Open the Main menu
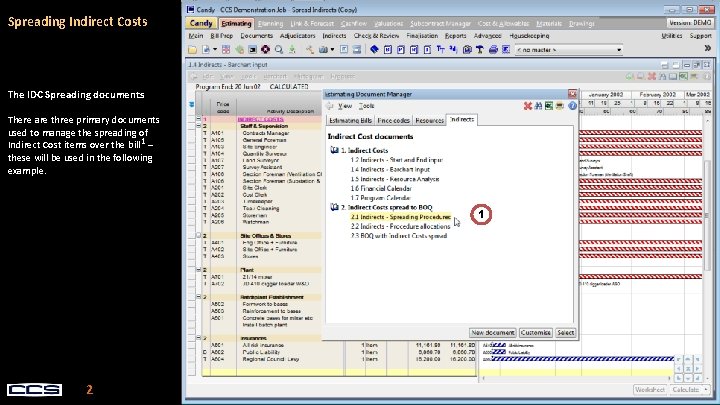The image size is (720, 405). coord(196,36)
